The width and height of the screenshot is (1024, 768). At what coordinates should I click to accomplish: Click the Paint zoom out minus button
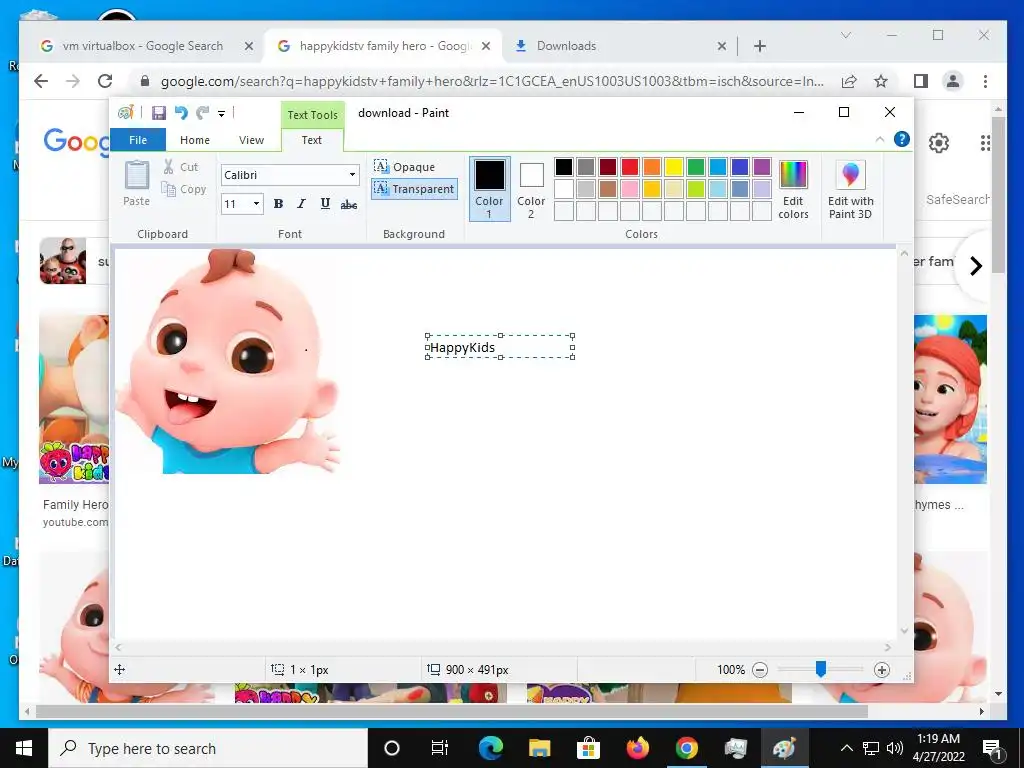(x=760, y=669)
